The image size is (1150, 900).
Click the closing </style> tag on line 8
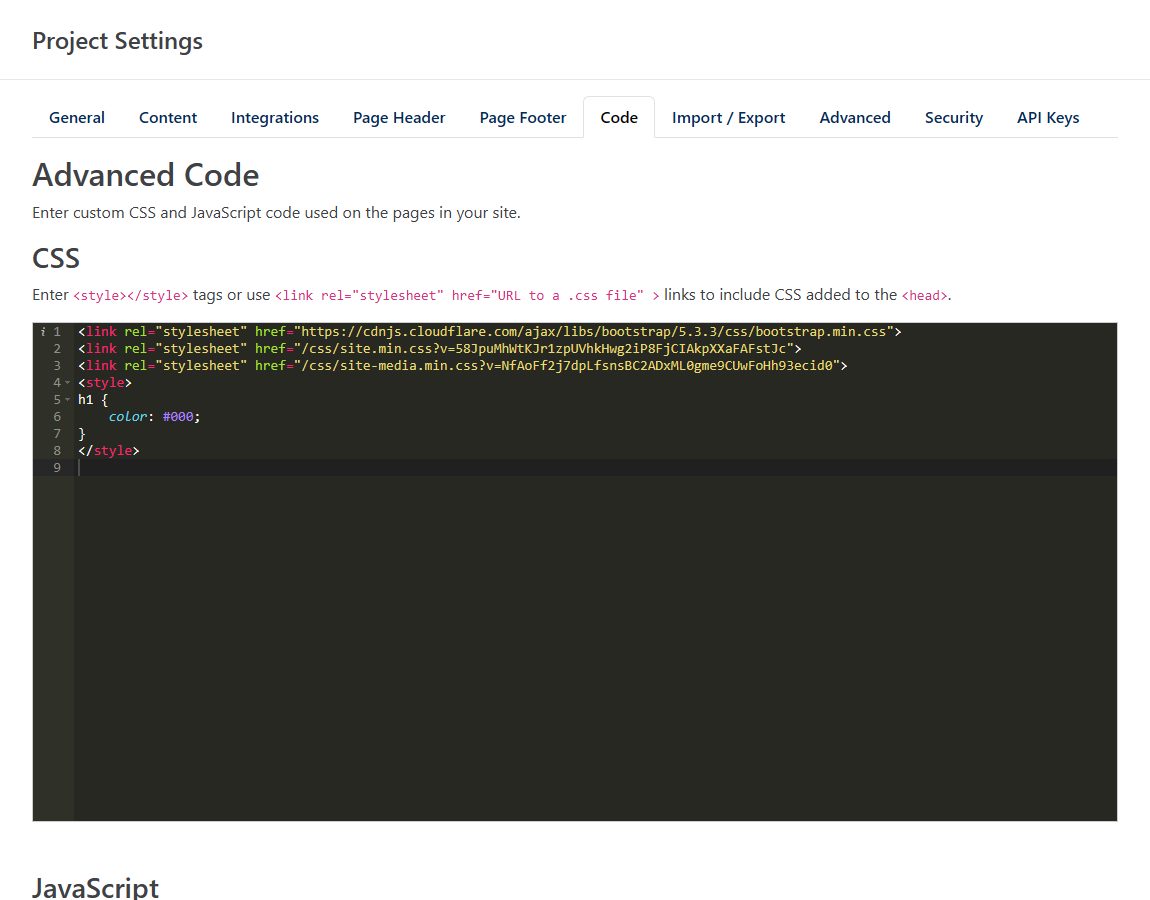tap(109, 450)
